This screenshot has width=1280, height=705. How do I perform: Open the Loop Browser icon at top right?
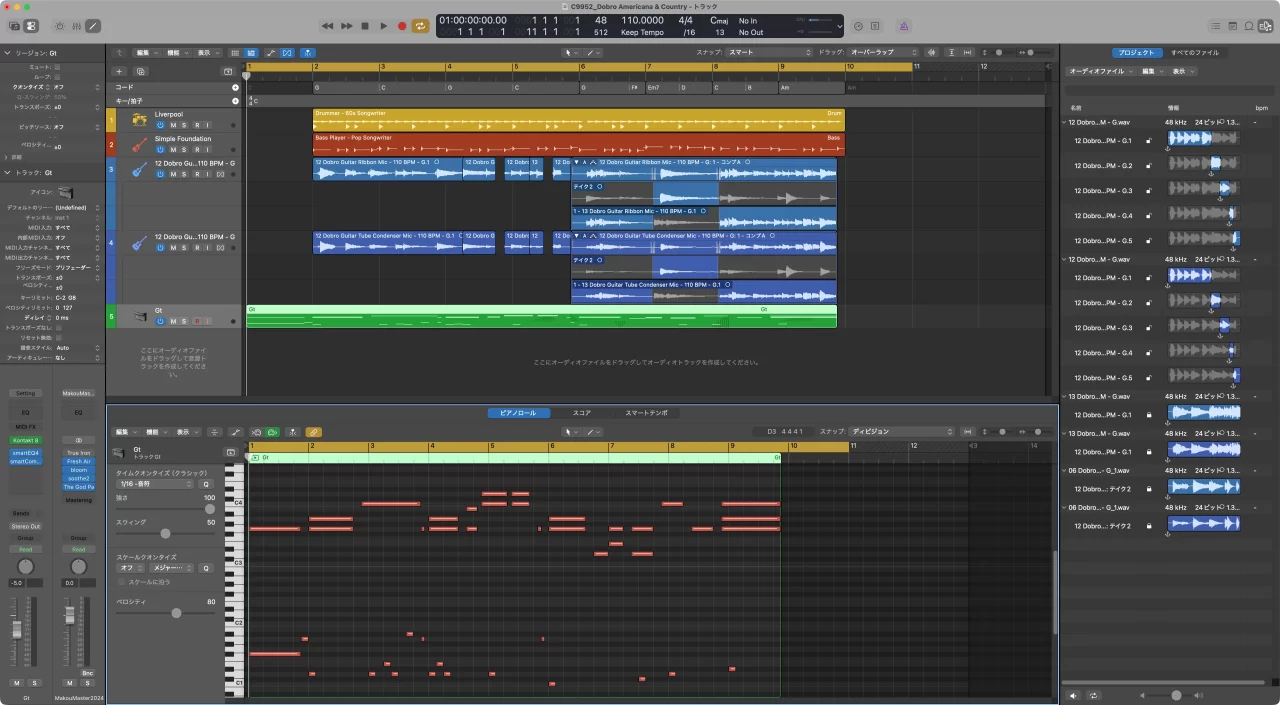(1249, 26)
